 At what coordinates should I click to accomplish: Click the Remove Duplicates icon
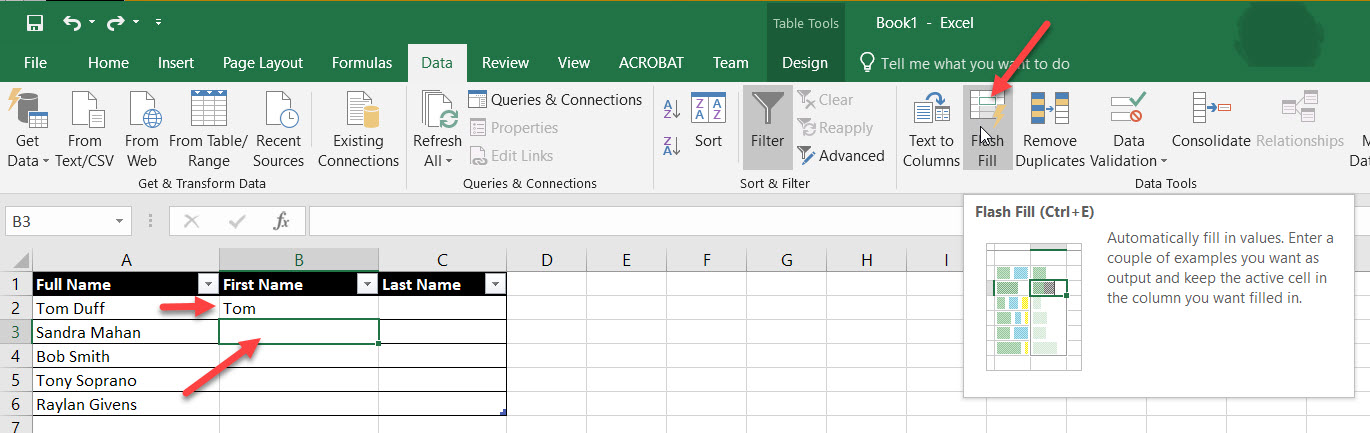(x=1049, y=110)
